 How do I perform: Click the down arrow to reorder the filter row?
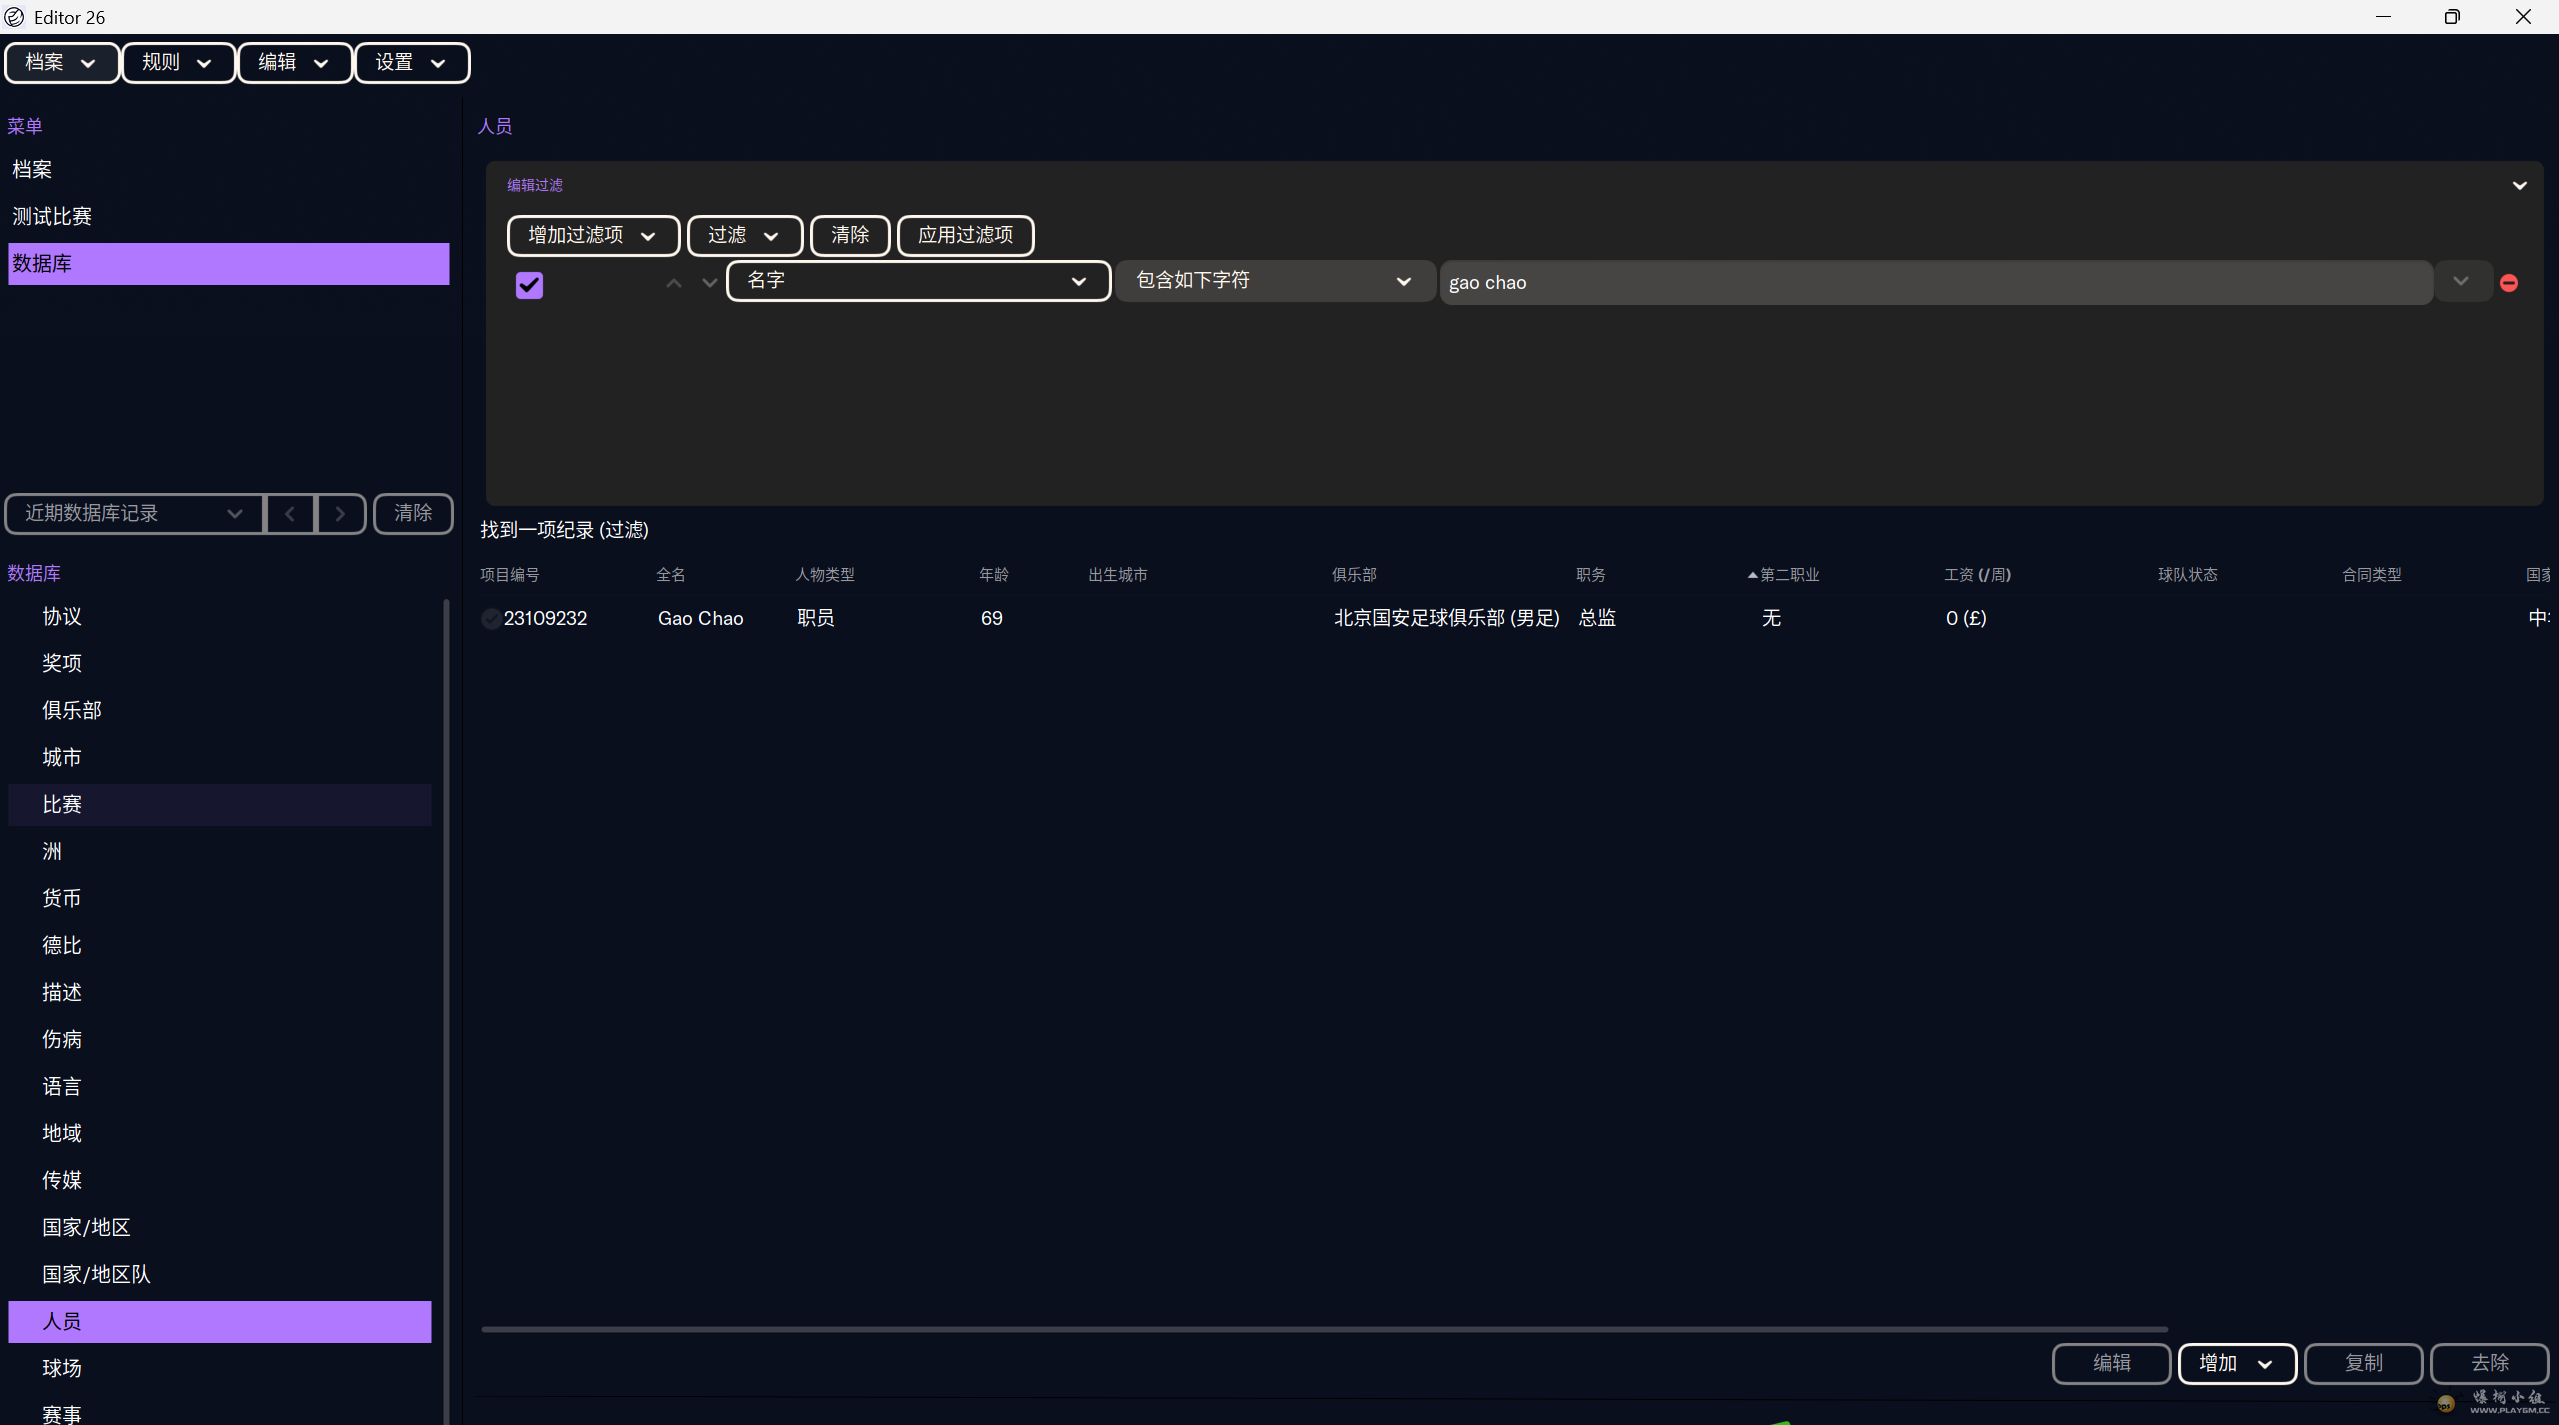click(708, 284)
